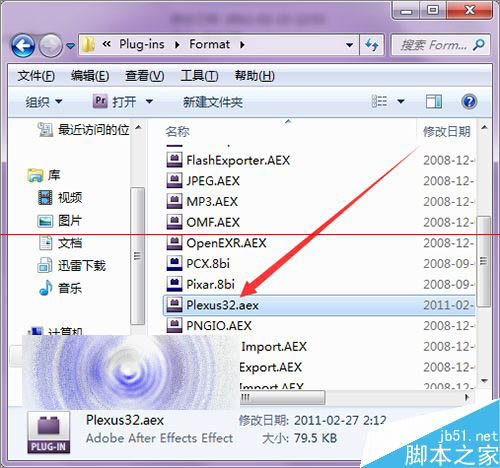Open the 音乐 library

click(x=60, y=288)
